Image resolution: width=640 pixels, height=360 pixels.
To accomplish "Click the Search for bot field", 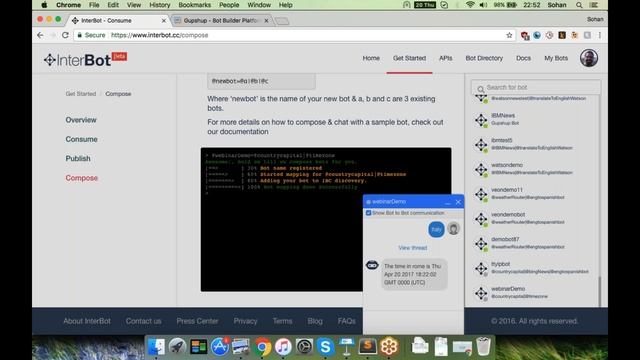I will pyautogui.click(x=536, y=87).
